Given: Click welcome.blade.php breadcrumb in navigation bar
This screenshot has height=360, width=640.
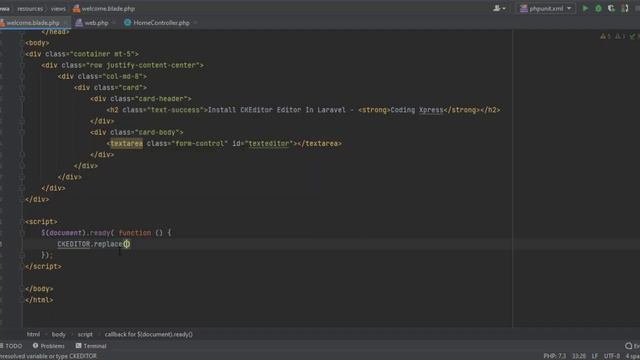Looking at the screenshot, I should tap(104, 9).
